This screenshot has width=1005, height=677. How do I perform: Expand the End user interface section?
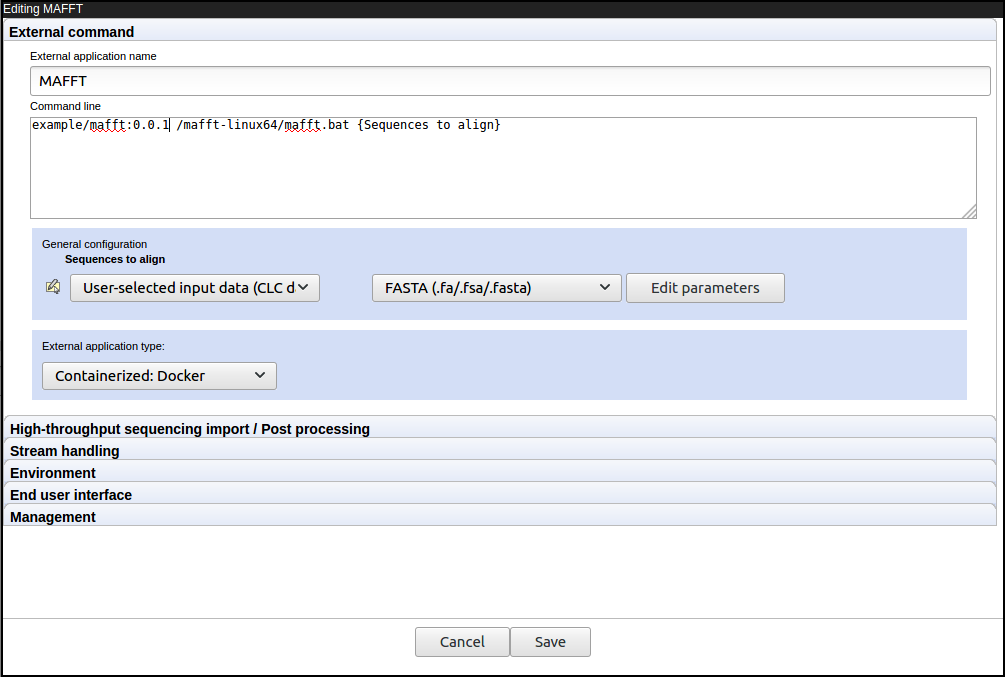pyautogui.click(x=70, y=494)
